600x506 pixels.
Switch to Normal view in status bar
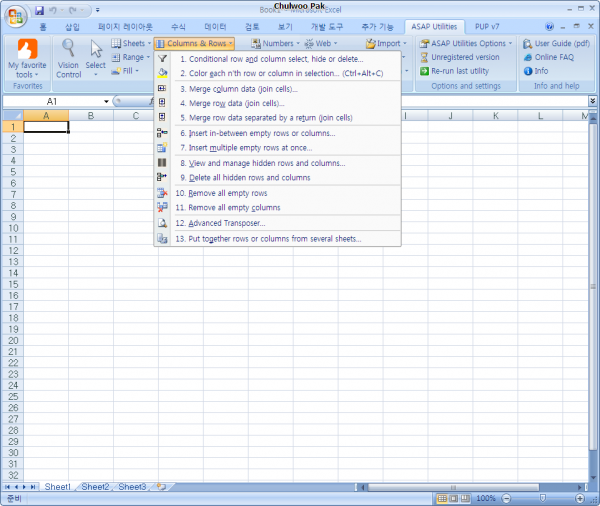(442, 498)
